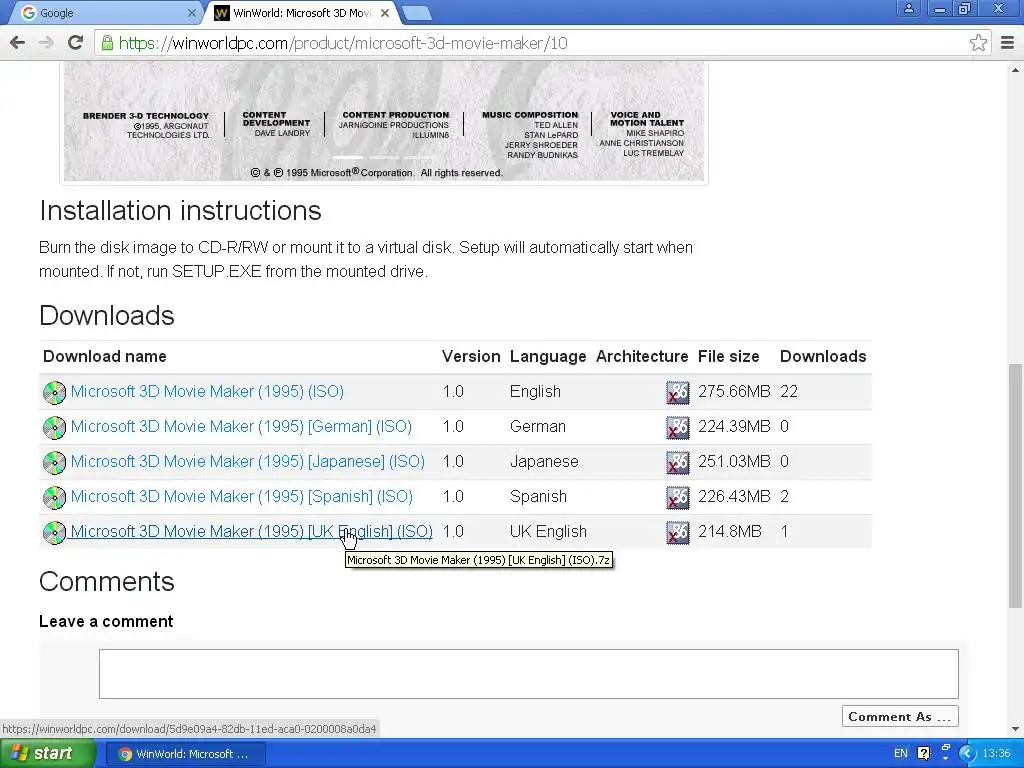Download the [UK English] ISO version
Viewport: 1024px width, 768px height.
click(251, 532)
